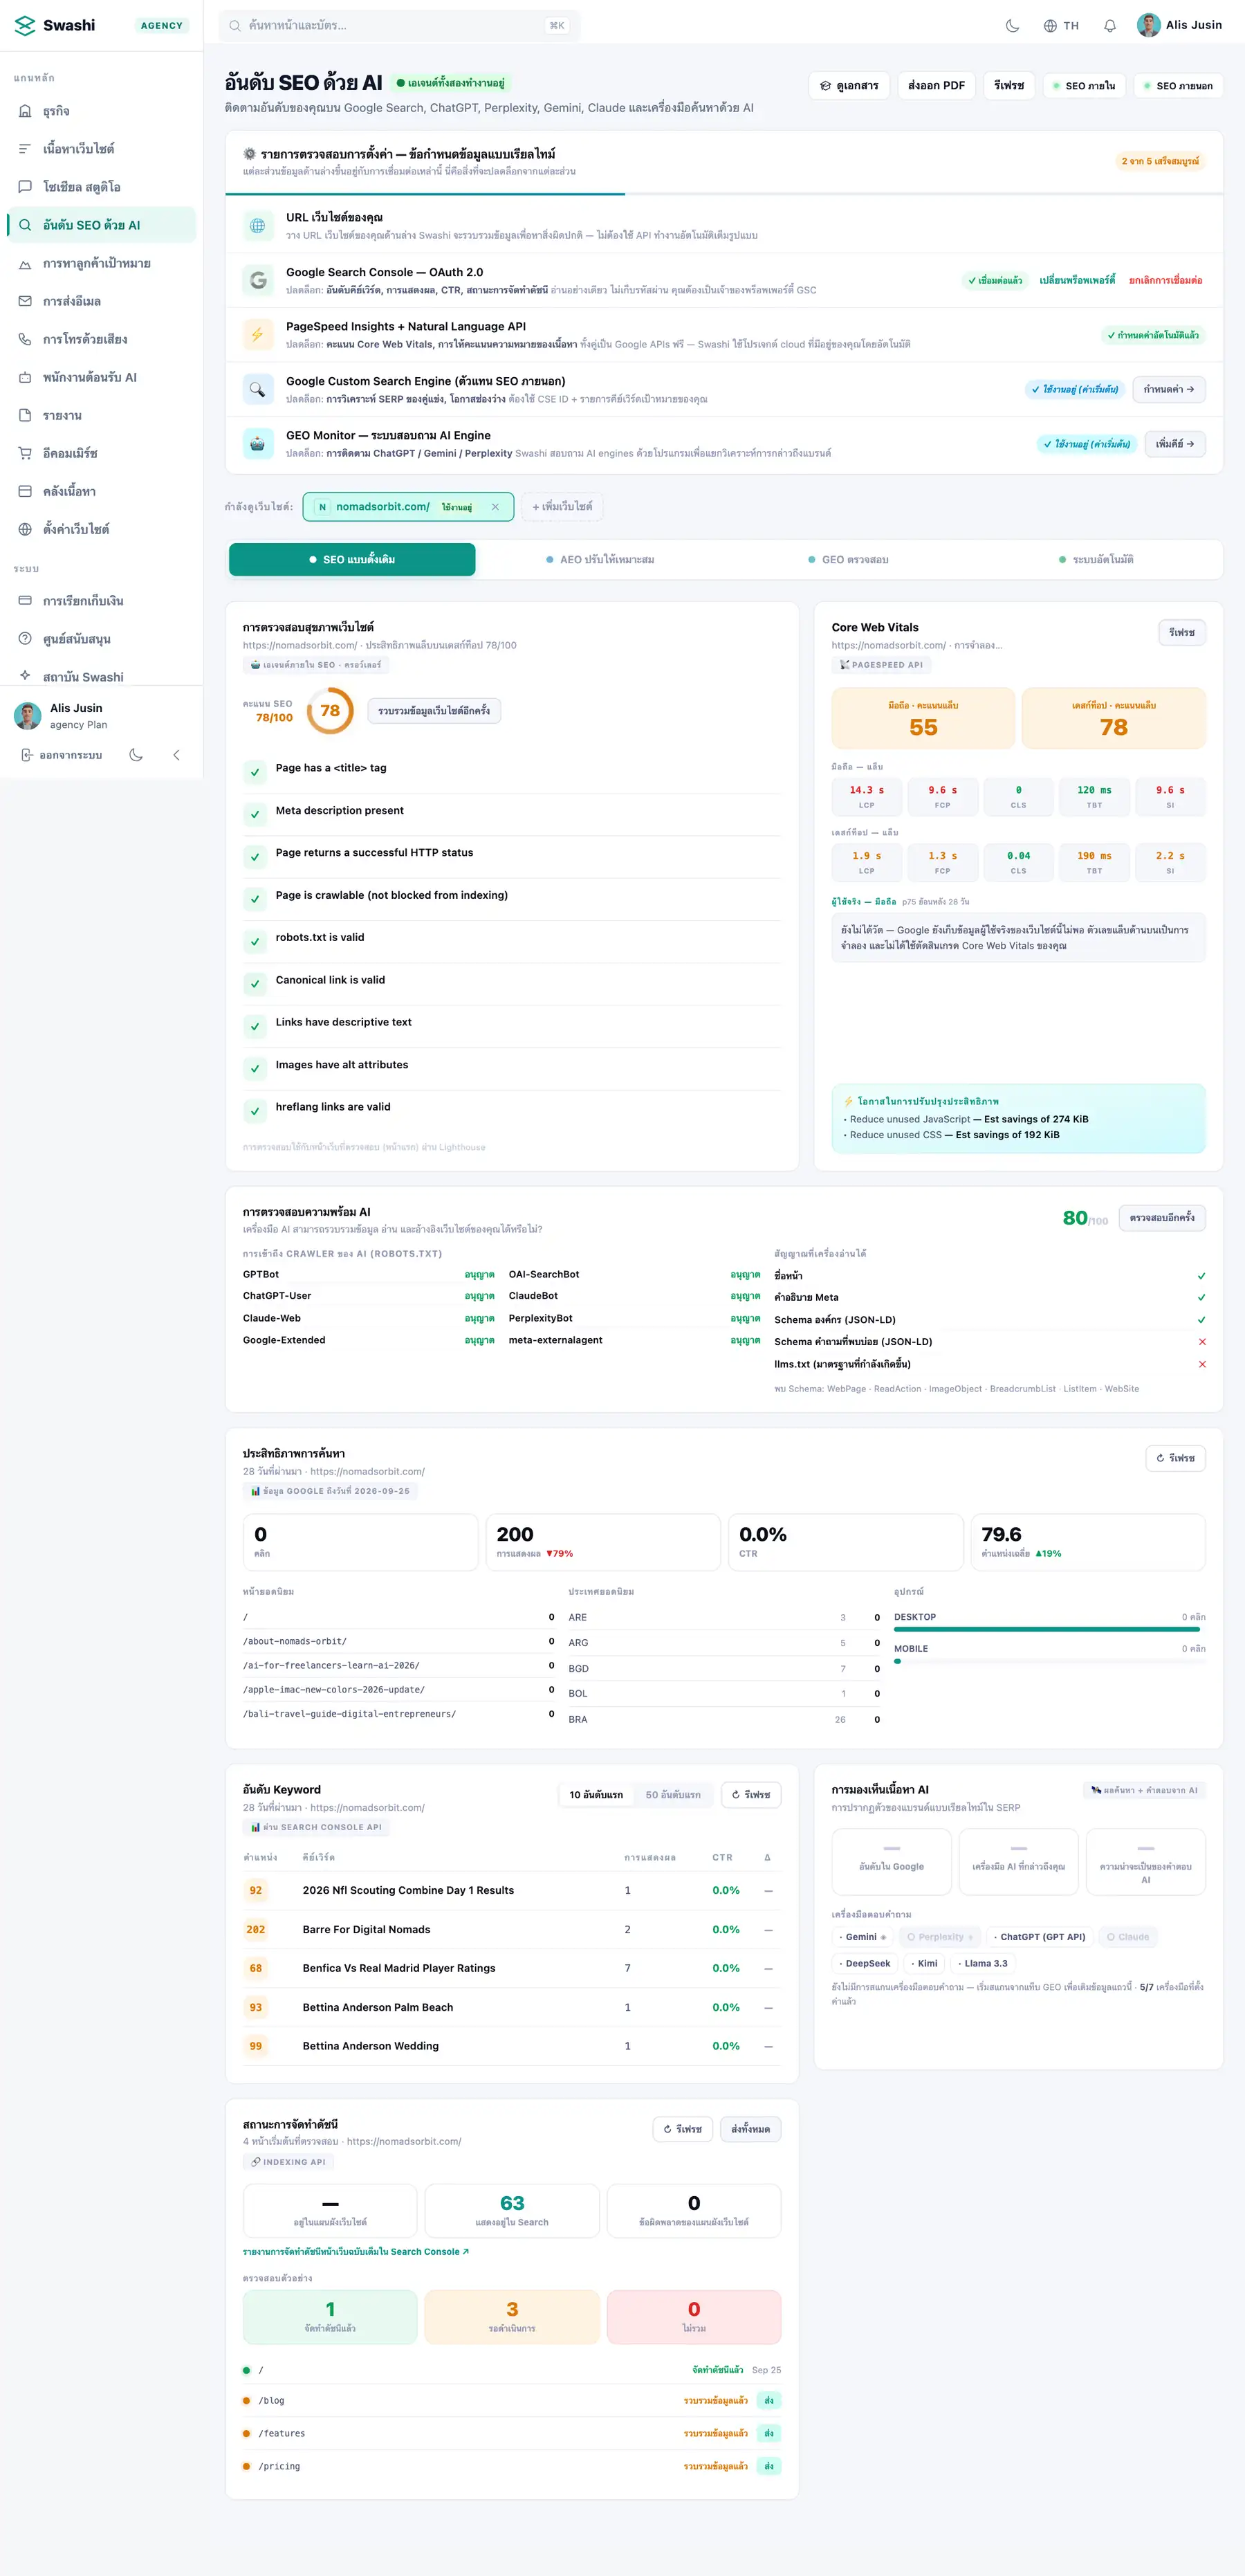Open กำหนดค่า for Custom Search Engine
Viewport: 1245px width, 2576px height.
click(x=1168, y=389)
